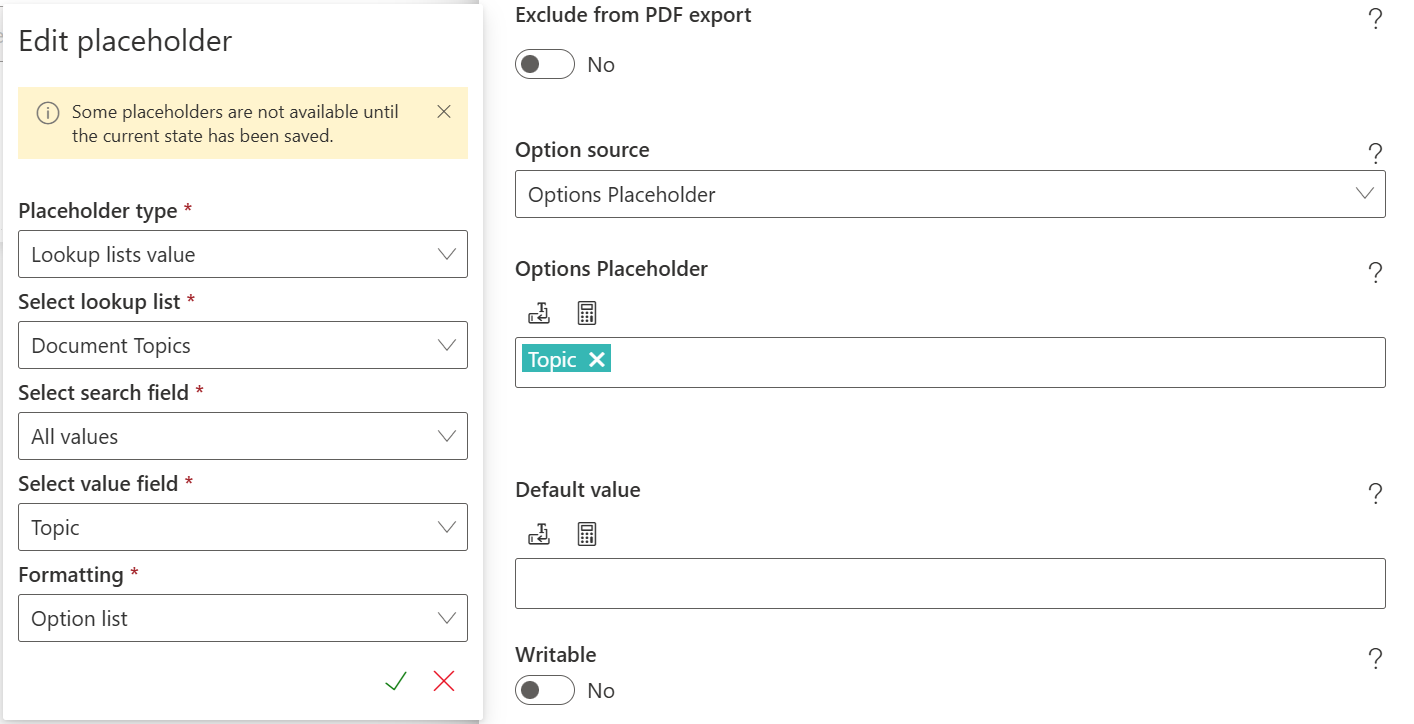
Task: Open the Placeholder type dropdown
Action: pos(242,255)
